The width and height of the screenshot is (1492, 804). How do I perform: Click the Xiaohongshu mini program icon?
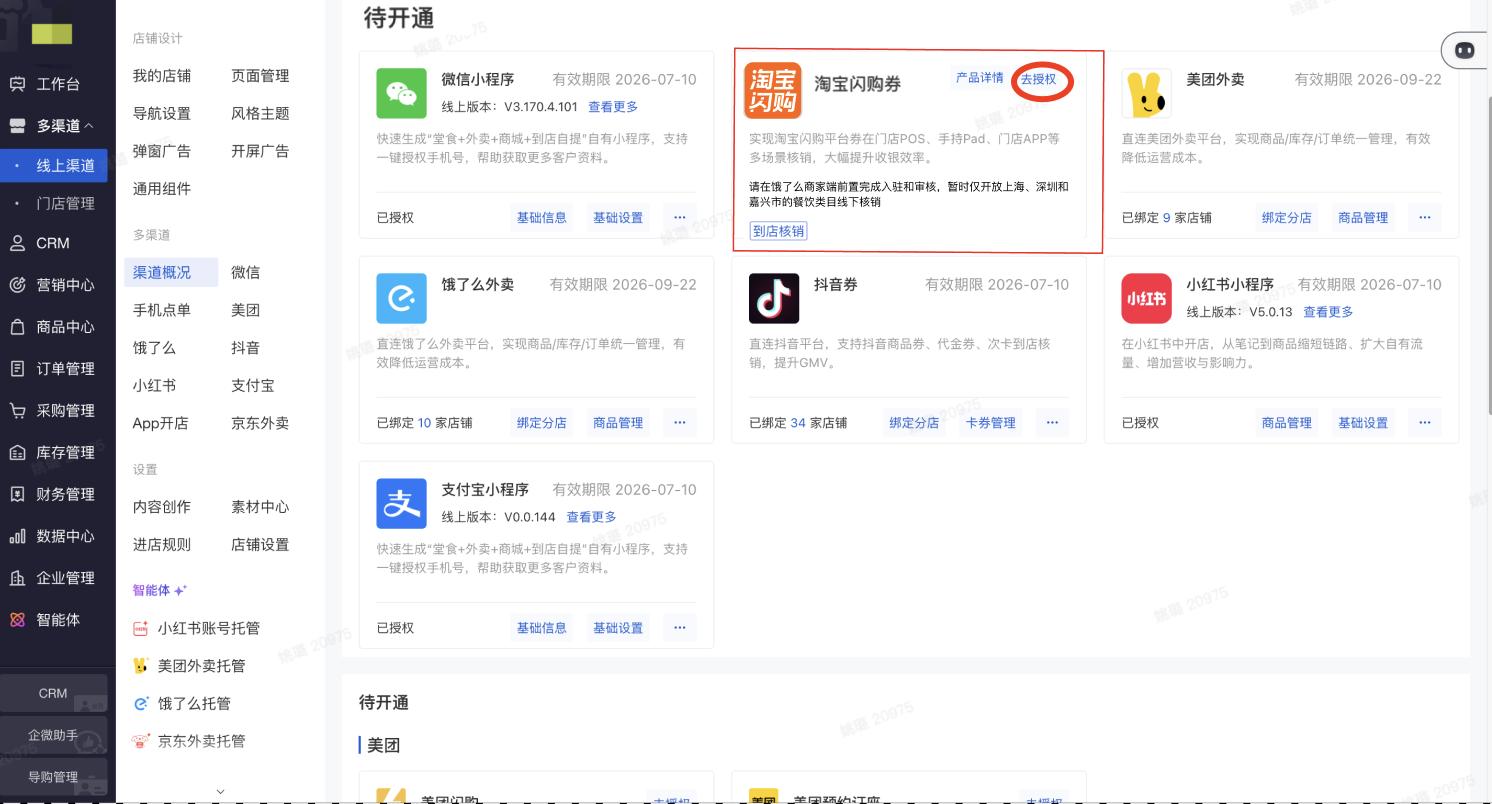pyautogui.click(x=1146, y=298)
